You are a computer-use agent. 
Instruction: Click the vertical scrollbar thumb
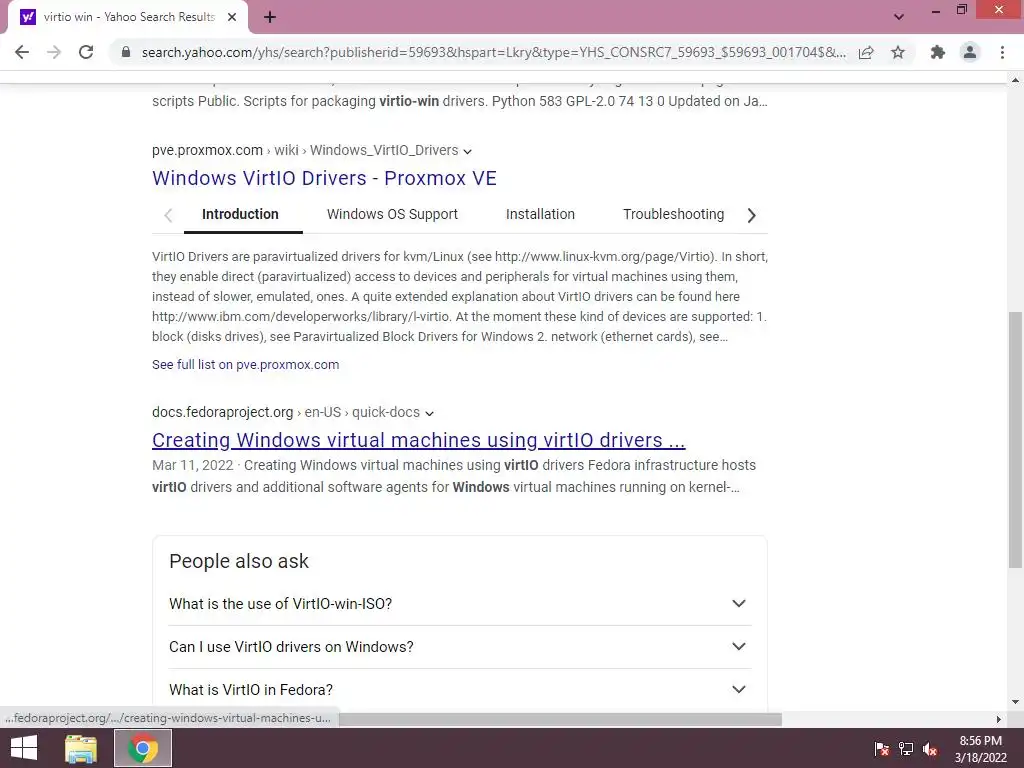point(1015,439)
